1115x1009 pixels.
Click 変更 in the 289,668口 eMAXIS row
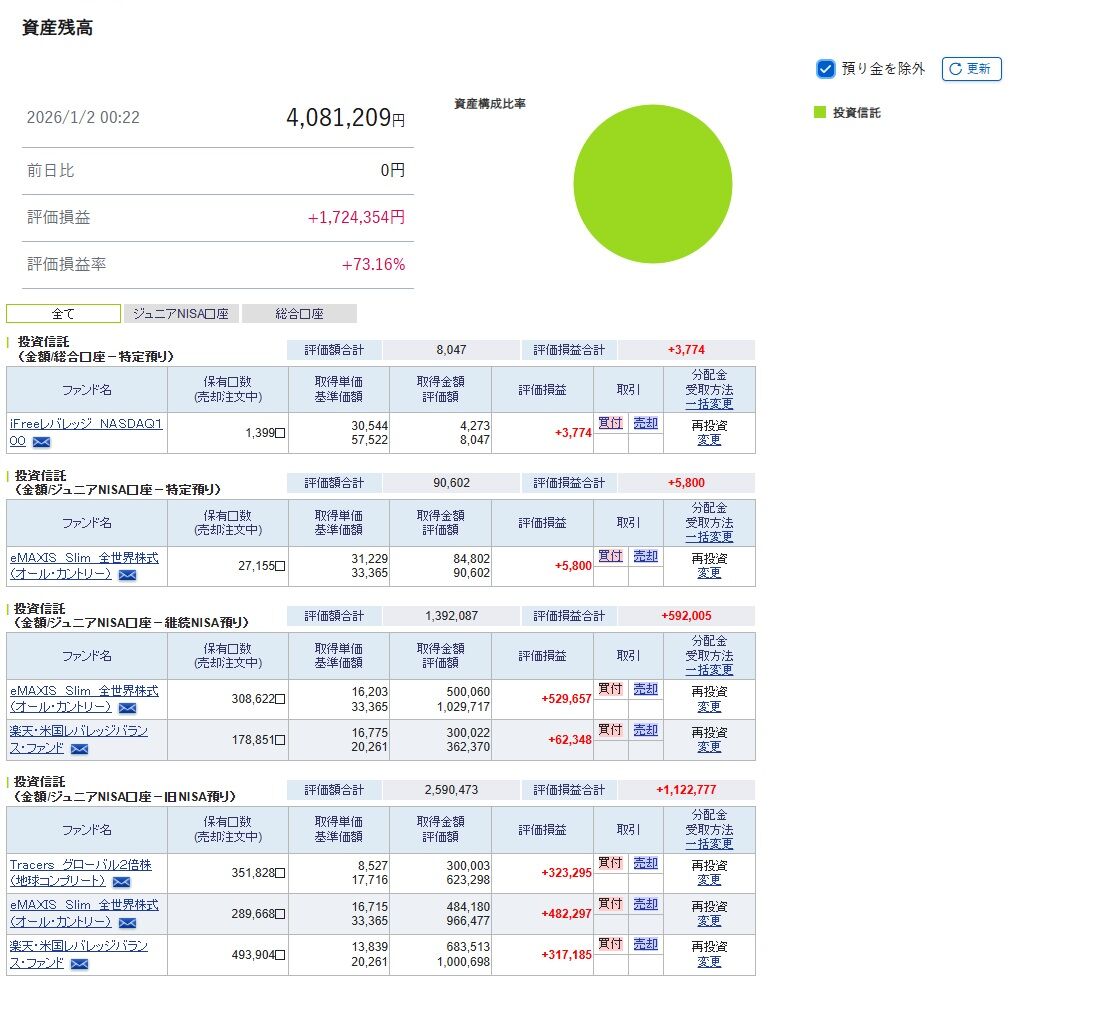click(x=709, y=921)
